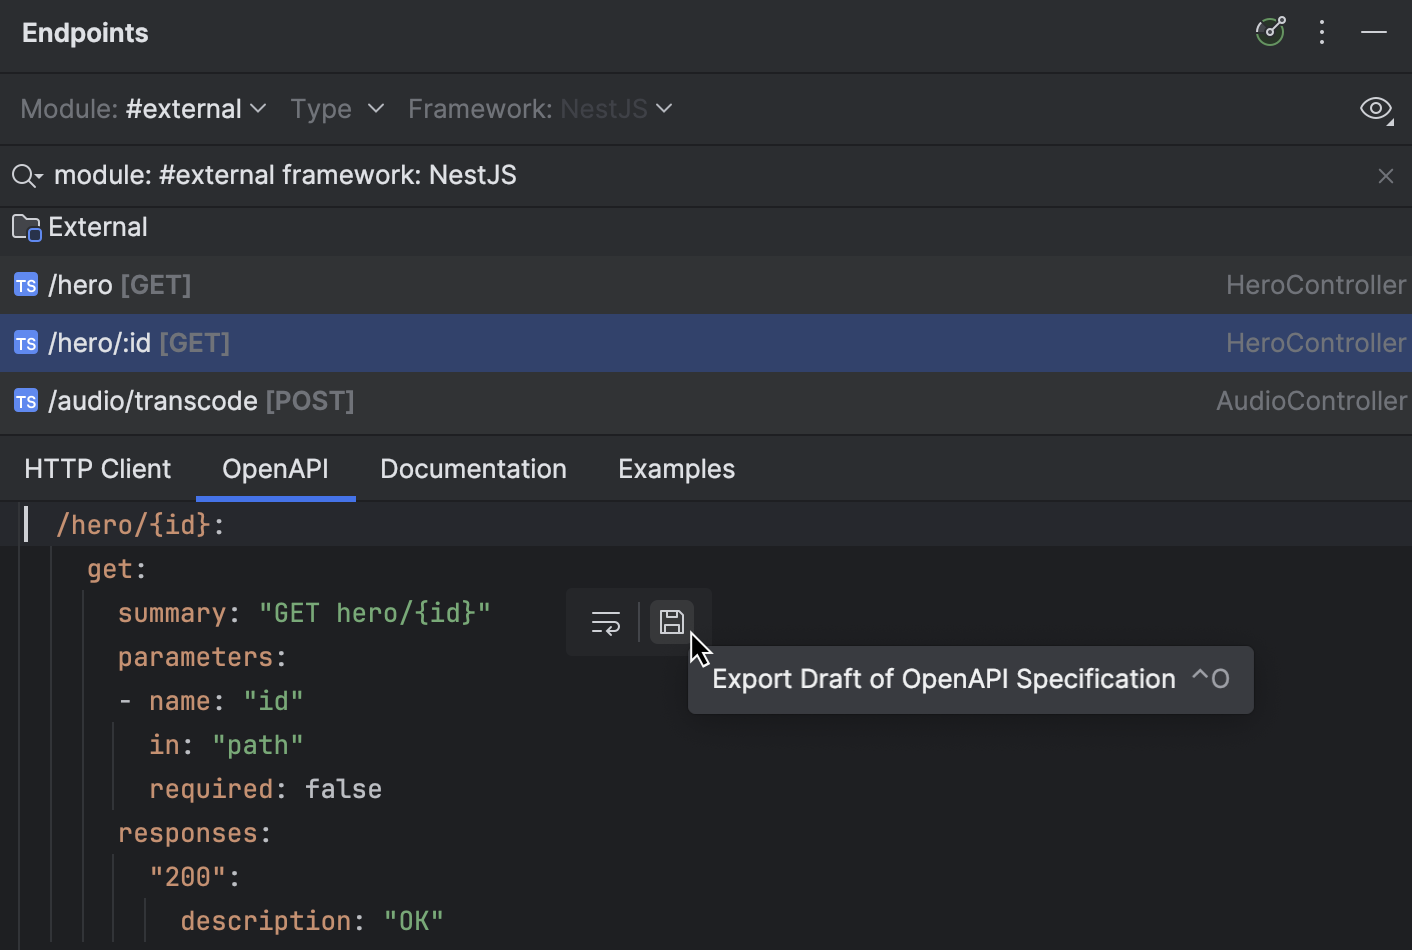Open the view options eye icon
Image resolution: width=1412 pixels, height=950 pixels.
click(x=1376, y=109)
